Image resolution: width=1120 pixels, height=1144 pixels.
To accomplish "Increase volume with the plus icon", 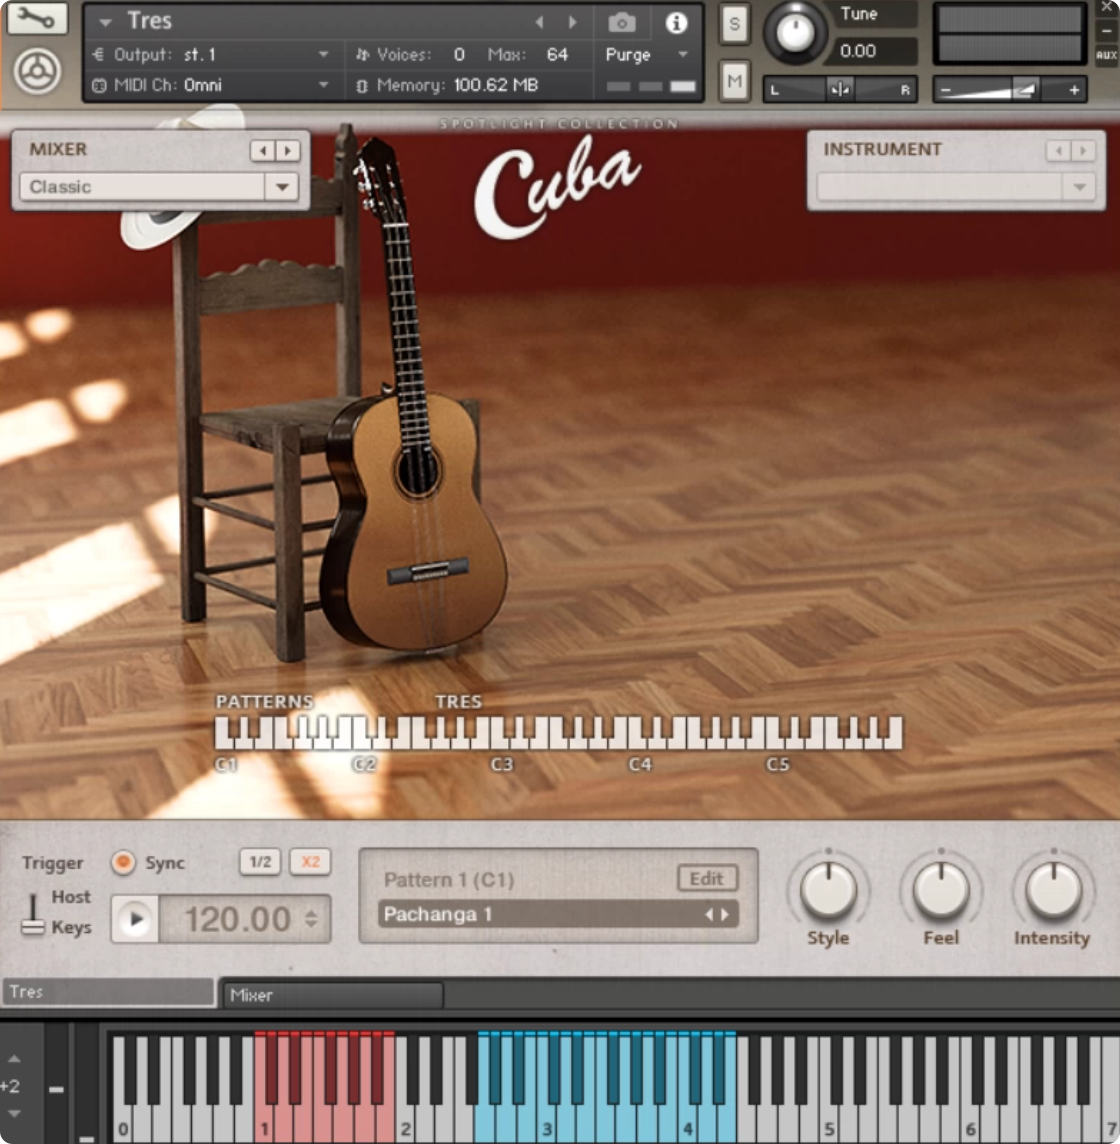I will pyautogui.click(x=1074, y=90).
